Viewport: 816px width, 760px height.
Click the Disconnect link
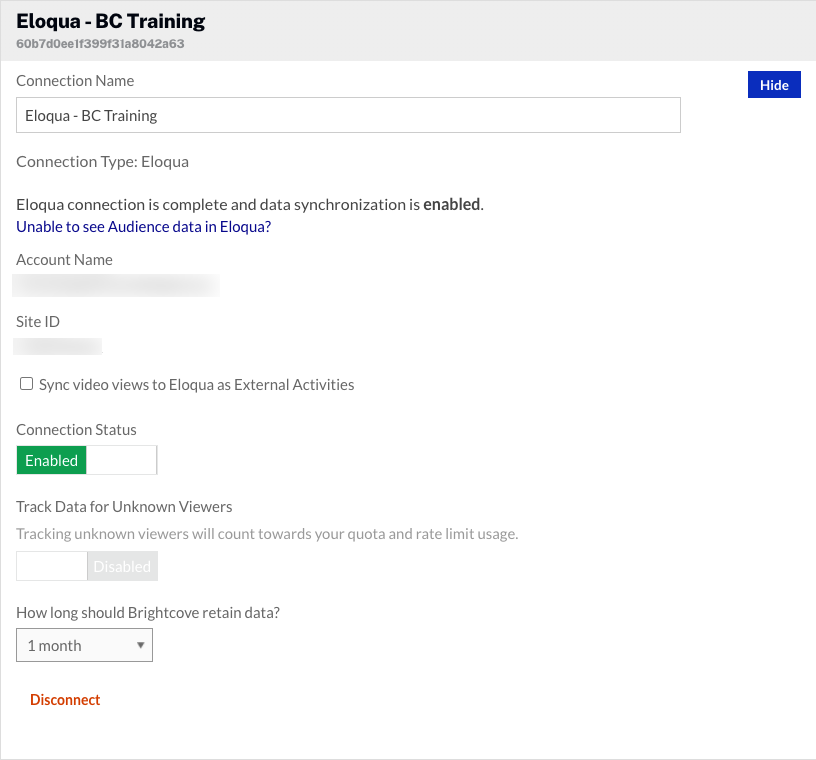pyautogui.click(x=65, y=700)
